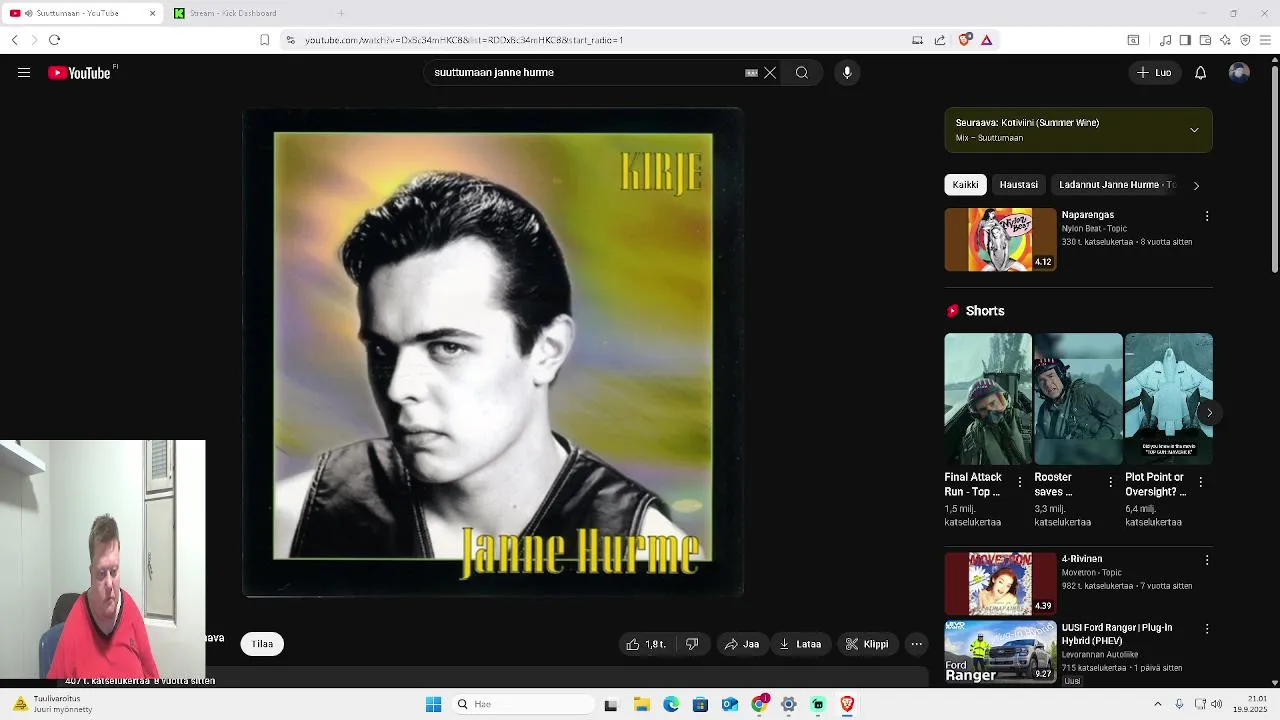Open options for 4-Rivinen video

pos(1207,560)
